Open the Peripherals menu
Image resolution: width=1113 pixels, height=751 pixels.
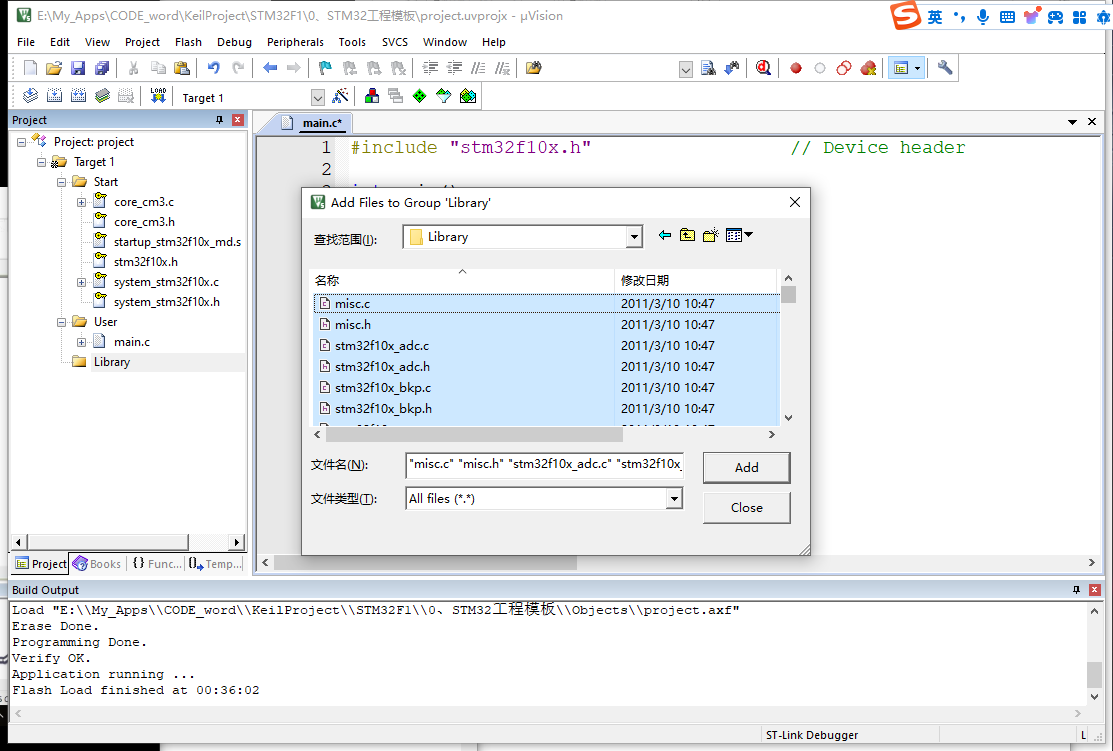click(x=295, y=42)
